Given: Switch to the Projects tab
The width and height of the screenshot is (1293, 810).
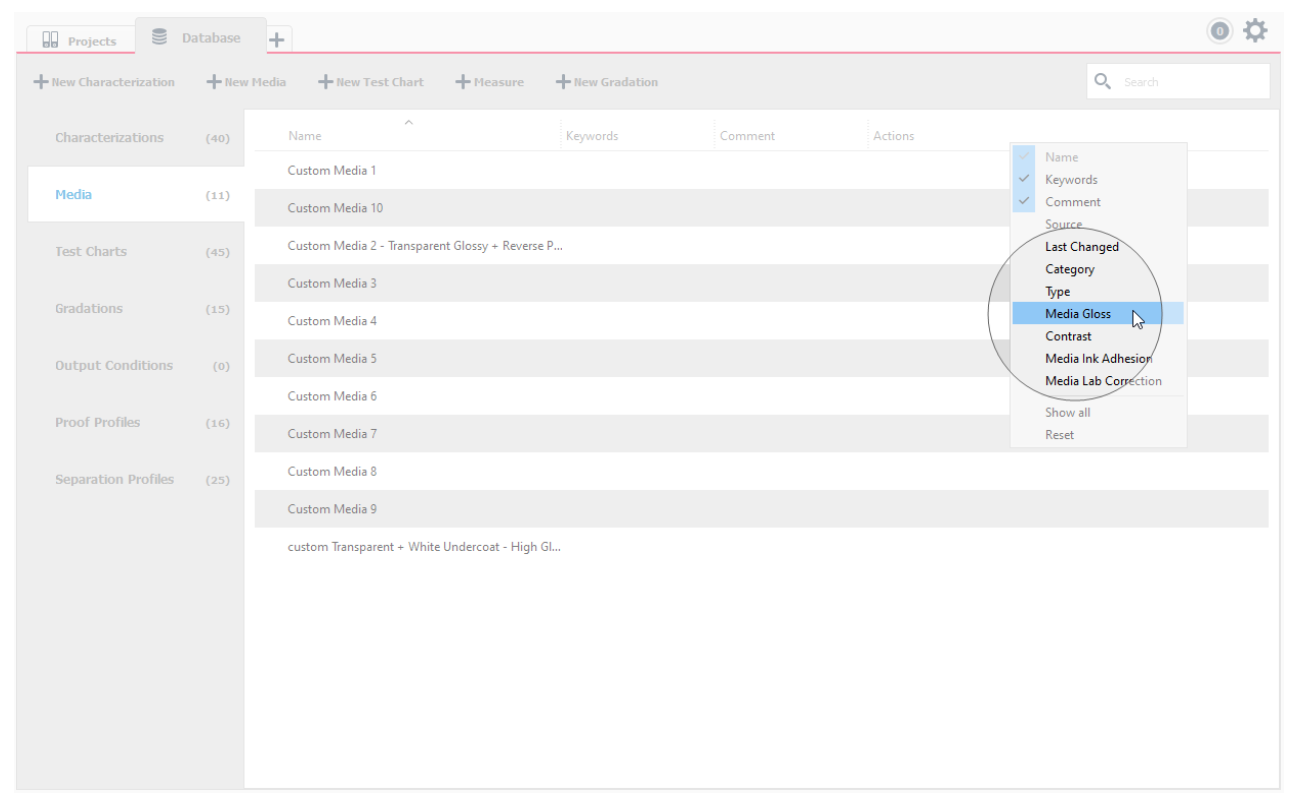Looking at the screenshot, I should click(80, 41).
